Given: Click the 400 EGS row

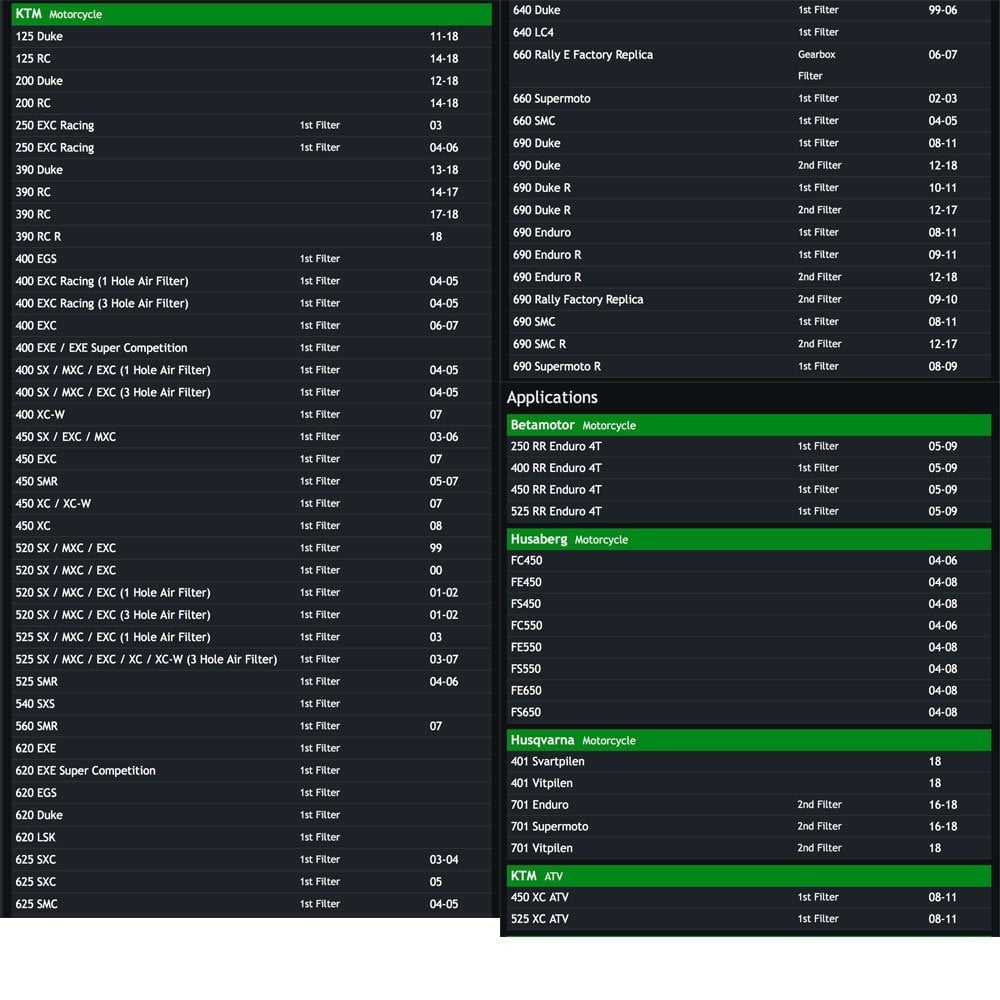Looking at the screenshot, I should 251,259.
